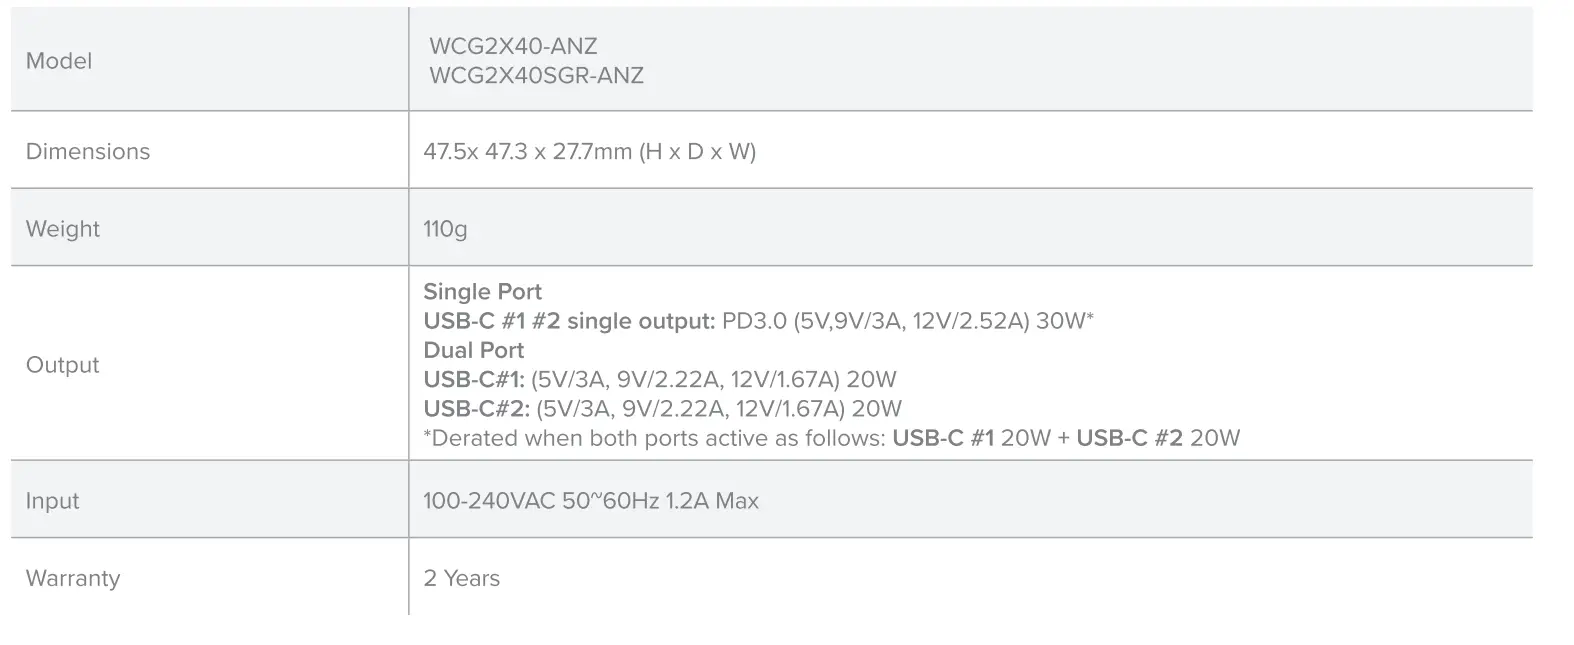Click the Single Port heading
The width and height of the screenshot is (1574, 645).
pos(482,292)
